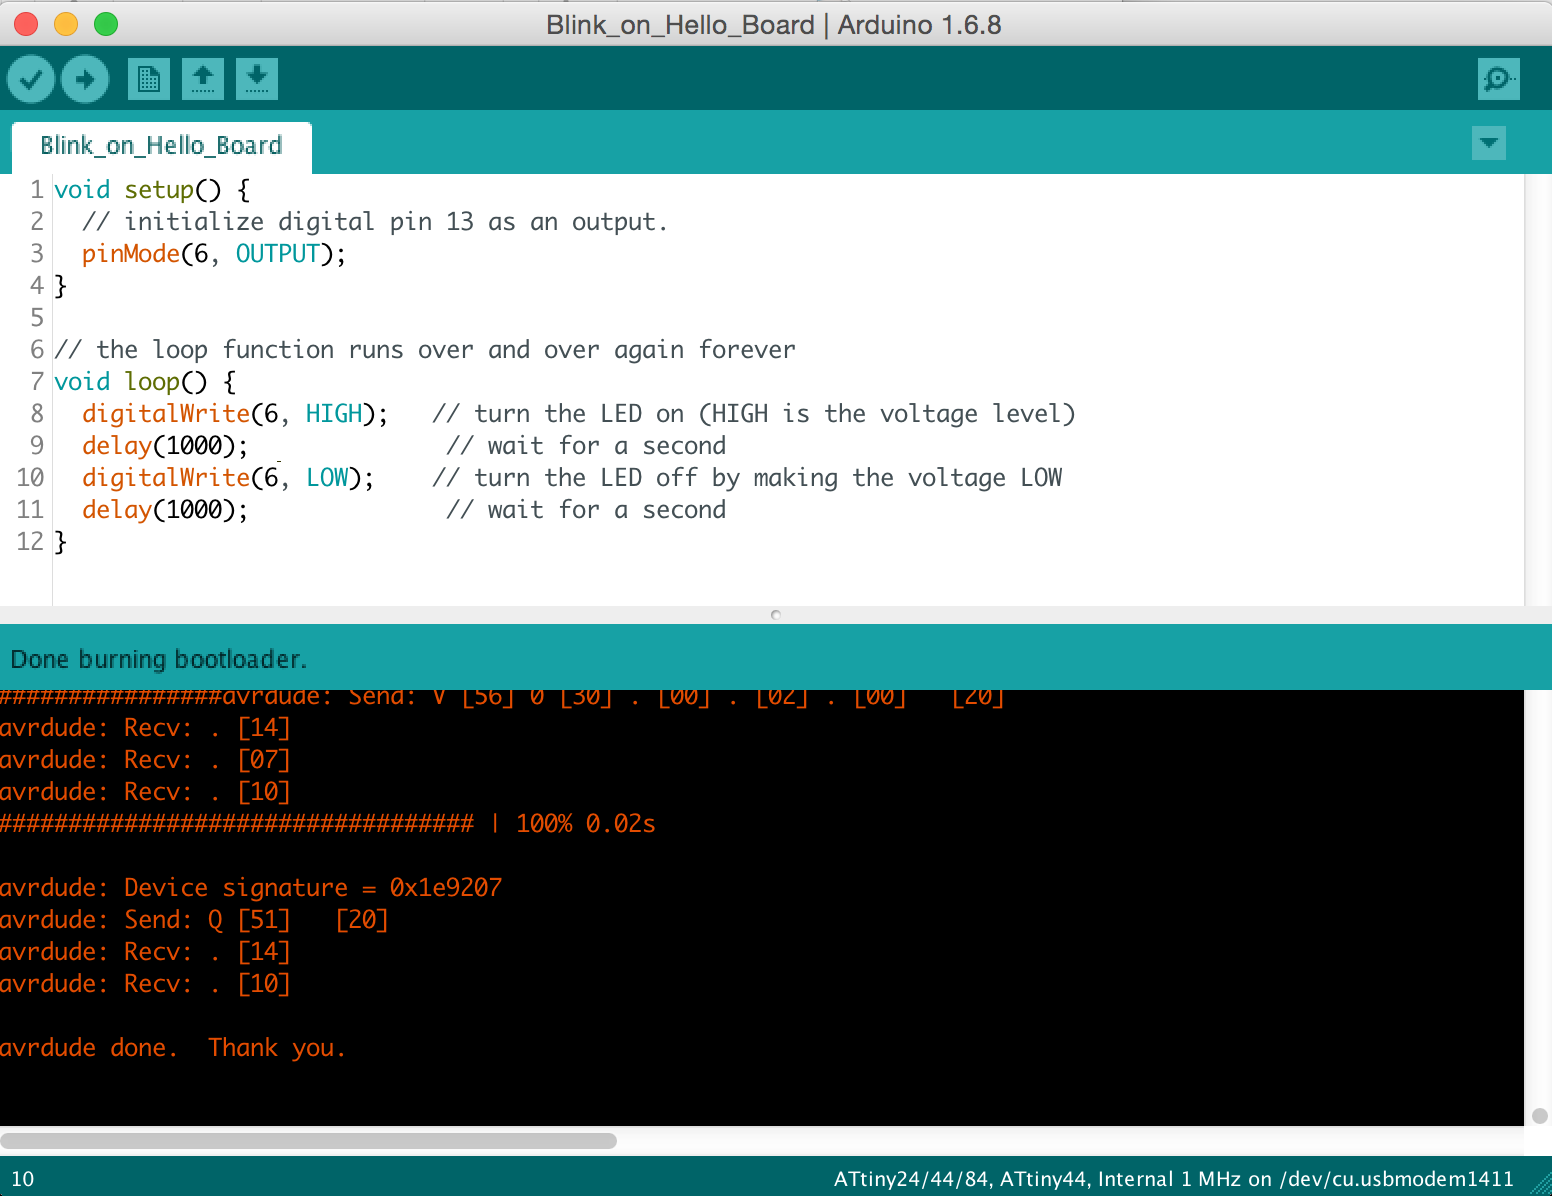Click the 'delay(1000);' on line 11

pyautogui.click(x=165, y=510)
